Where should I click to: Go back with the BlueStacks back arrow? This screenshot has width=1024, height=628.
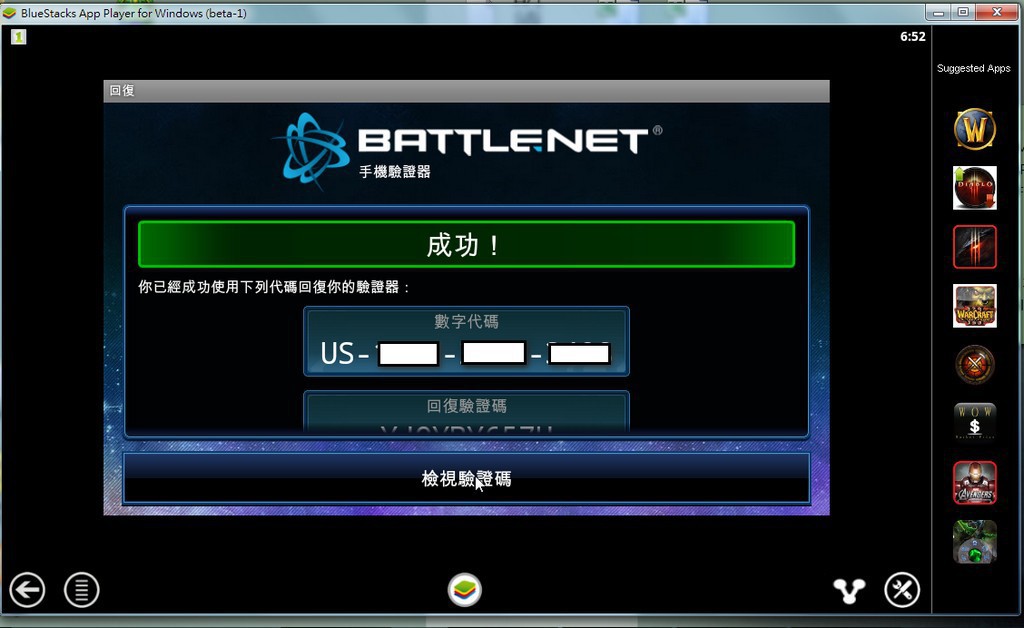tap(27, 590)
